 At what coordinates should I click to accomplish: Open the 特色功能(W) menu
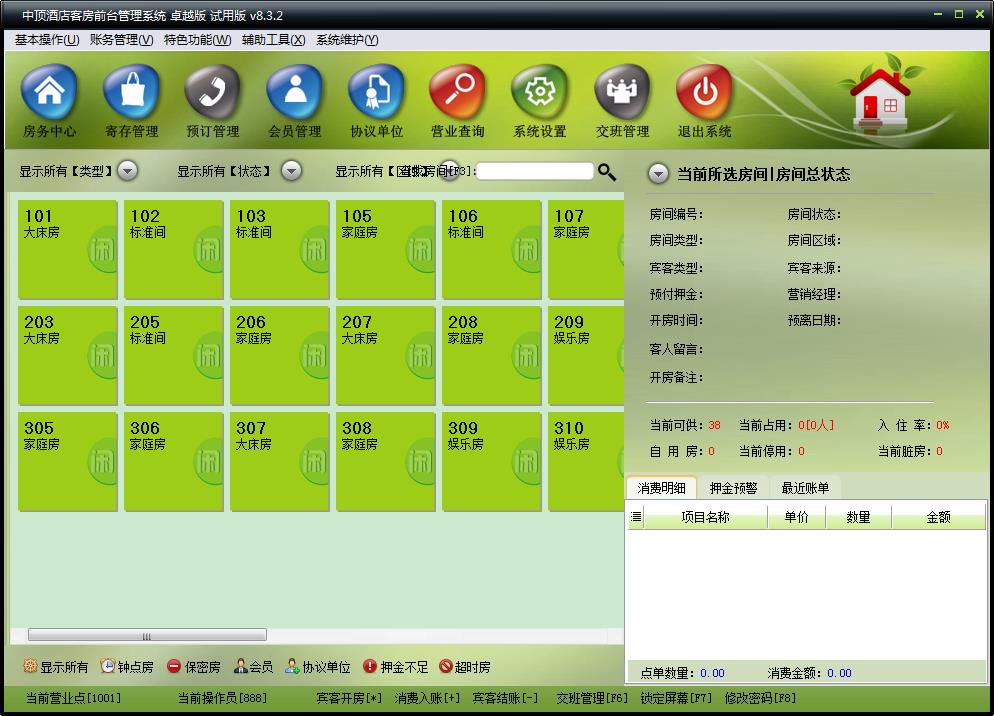click(197, 40)
